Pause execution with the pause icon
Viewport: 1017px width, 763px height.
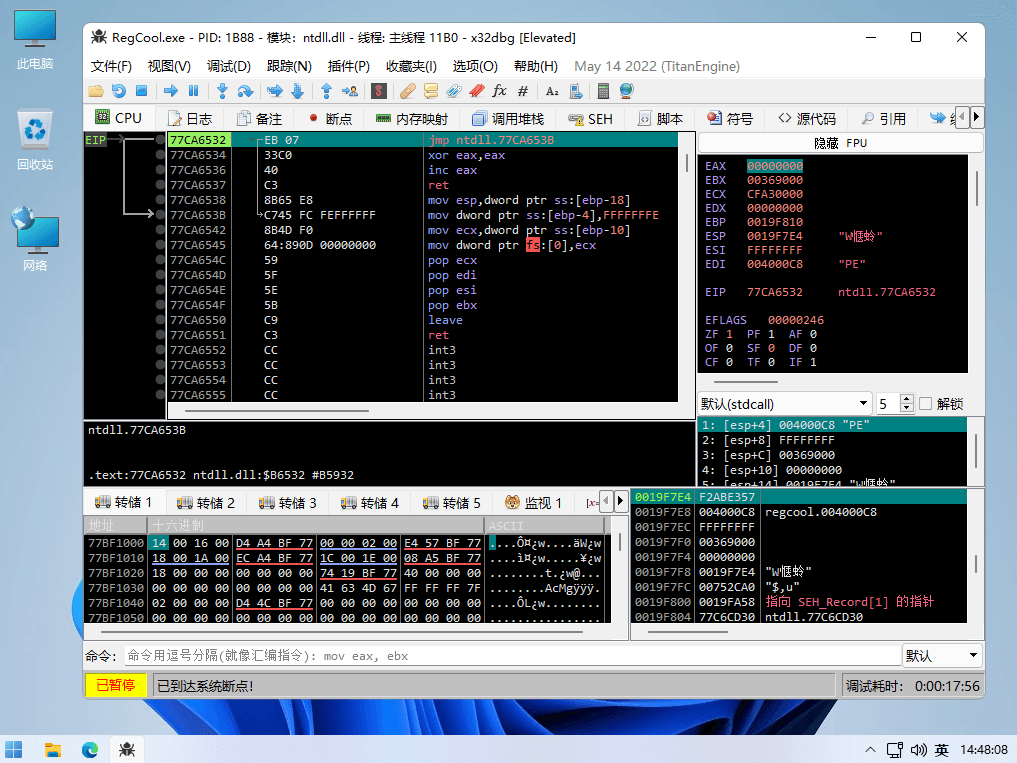(193, 91)
